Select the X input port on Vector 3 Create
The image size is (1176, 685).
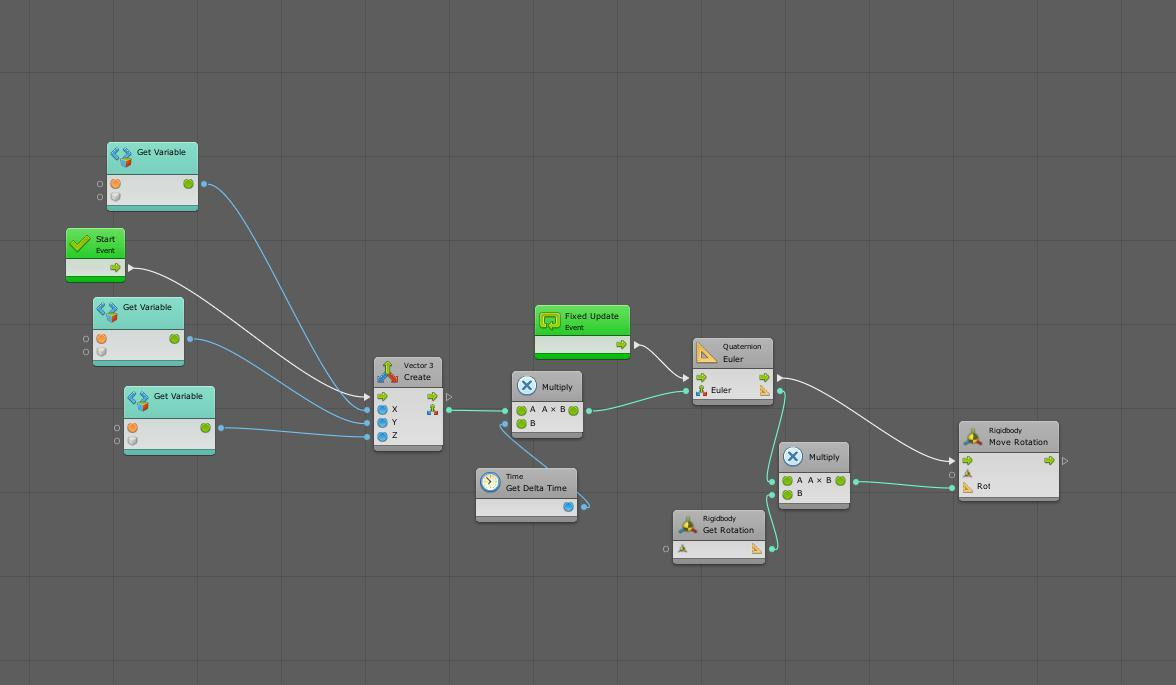pos(382,410)
